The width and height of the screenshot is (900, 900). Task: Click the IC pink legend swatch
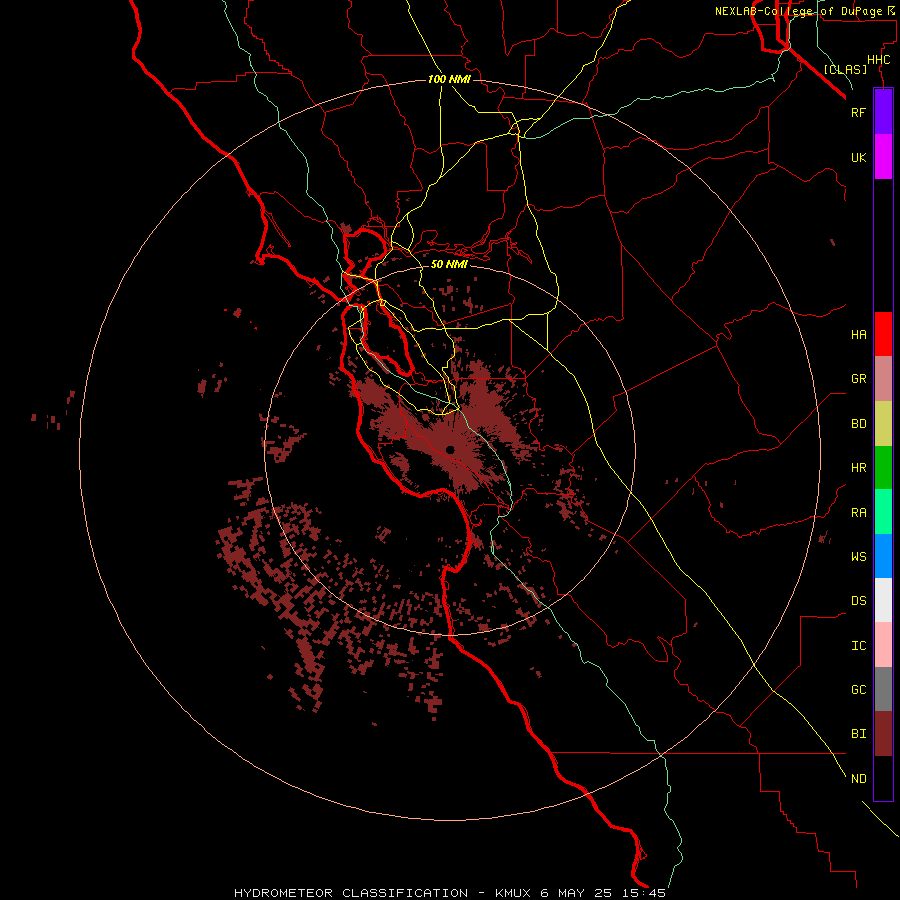[883, 645]
